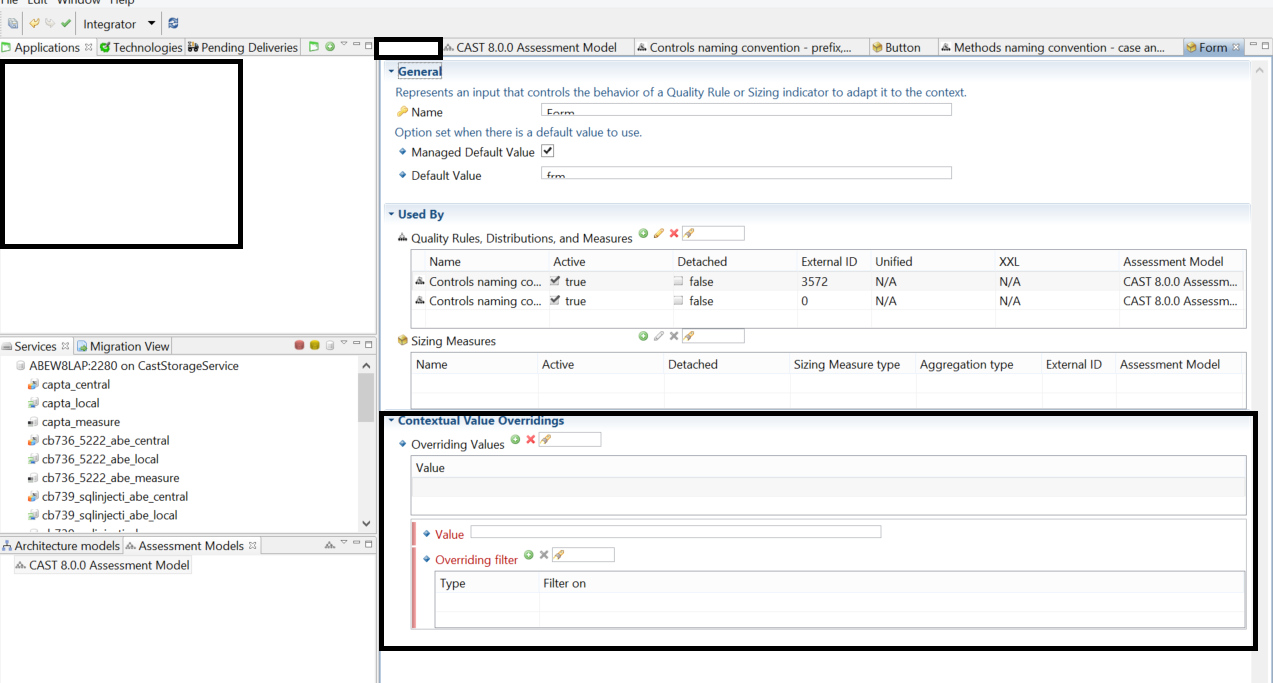This screenshot has height=683, width=1273.
Task: Toggle Active checkbox in External ID 3572 row
Action: 556,281
